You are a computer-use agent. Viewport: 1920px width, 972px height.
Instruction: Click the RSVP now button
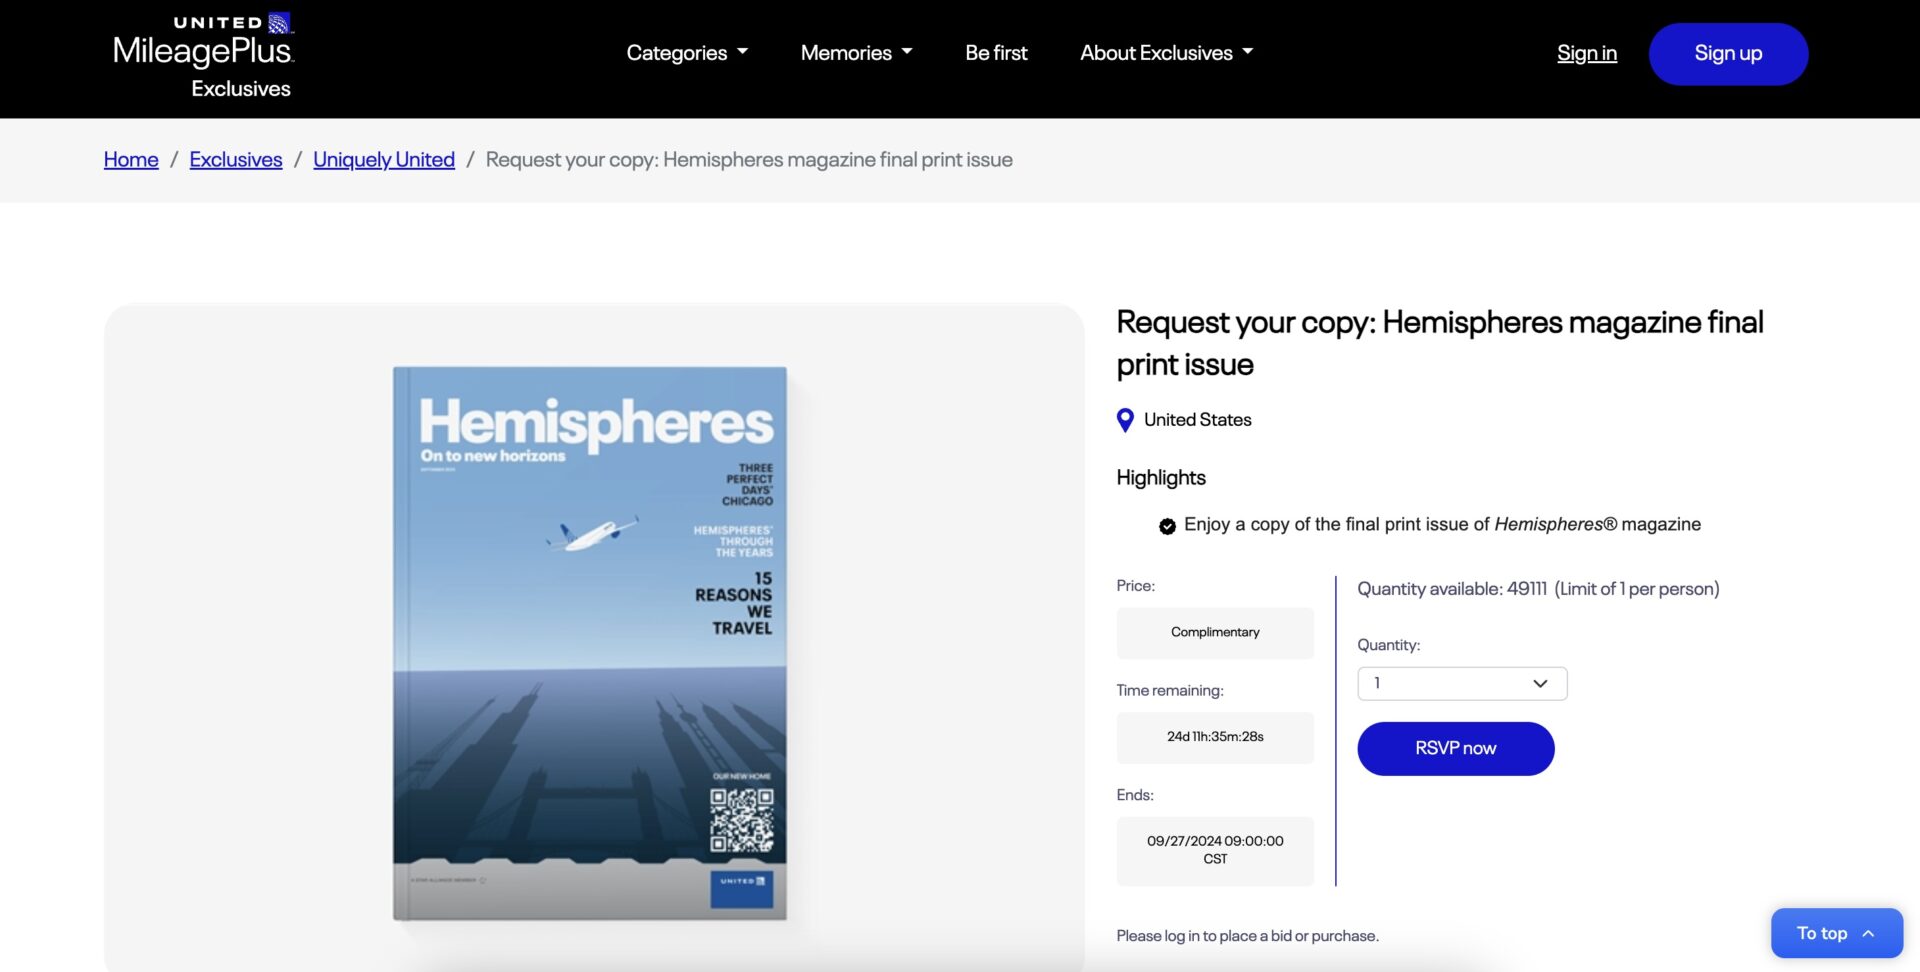click(x=1455, y=748)
